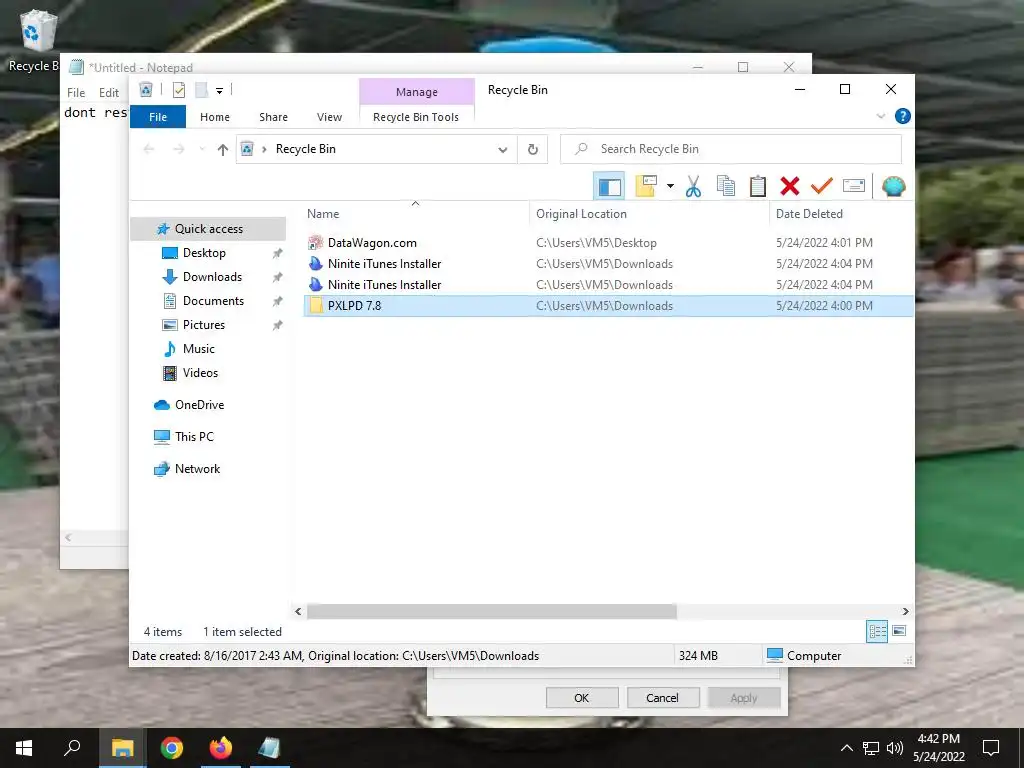Screen dimensions: 1024x768
Task: Open the Notepad Edit menu
Action: coord(108,93)
